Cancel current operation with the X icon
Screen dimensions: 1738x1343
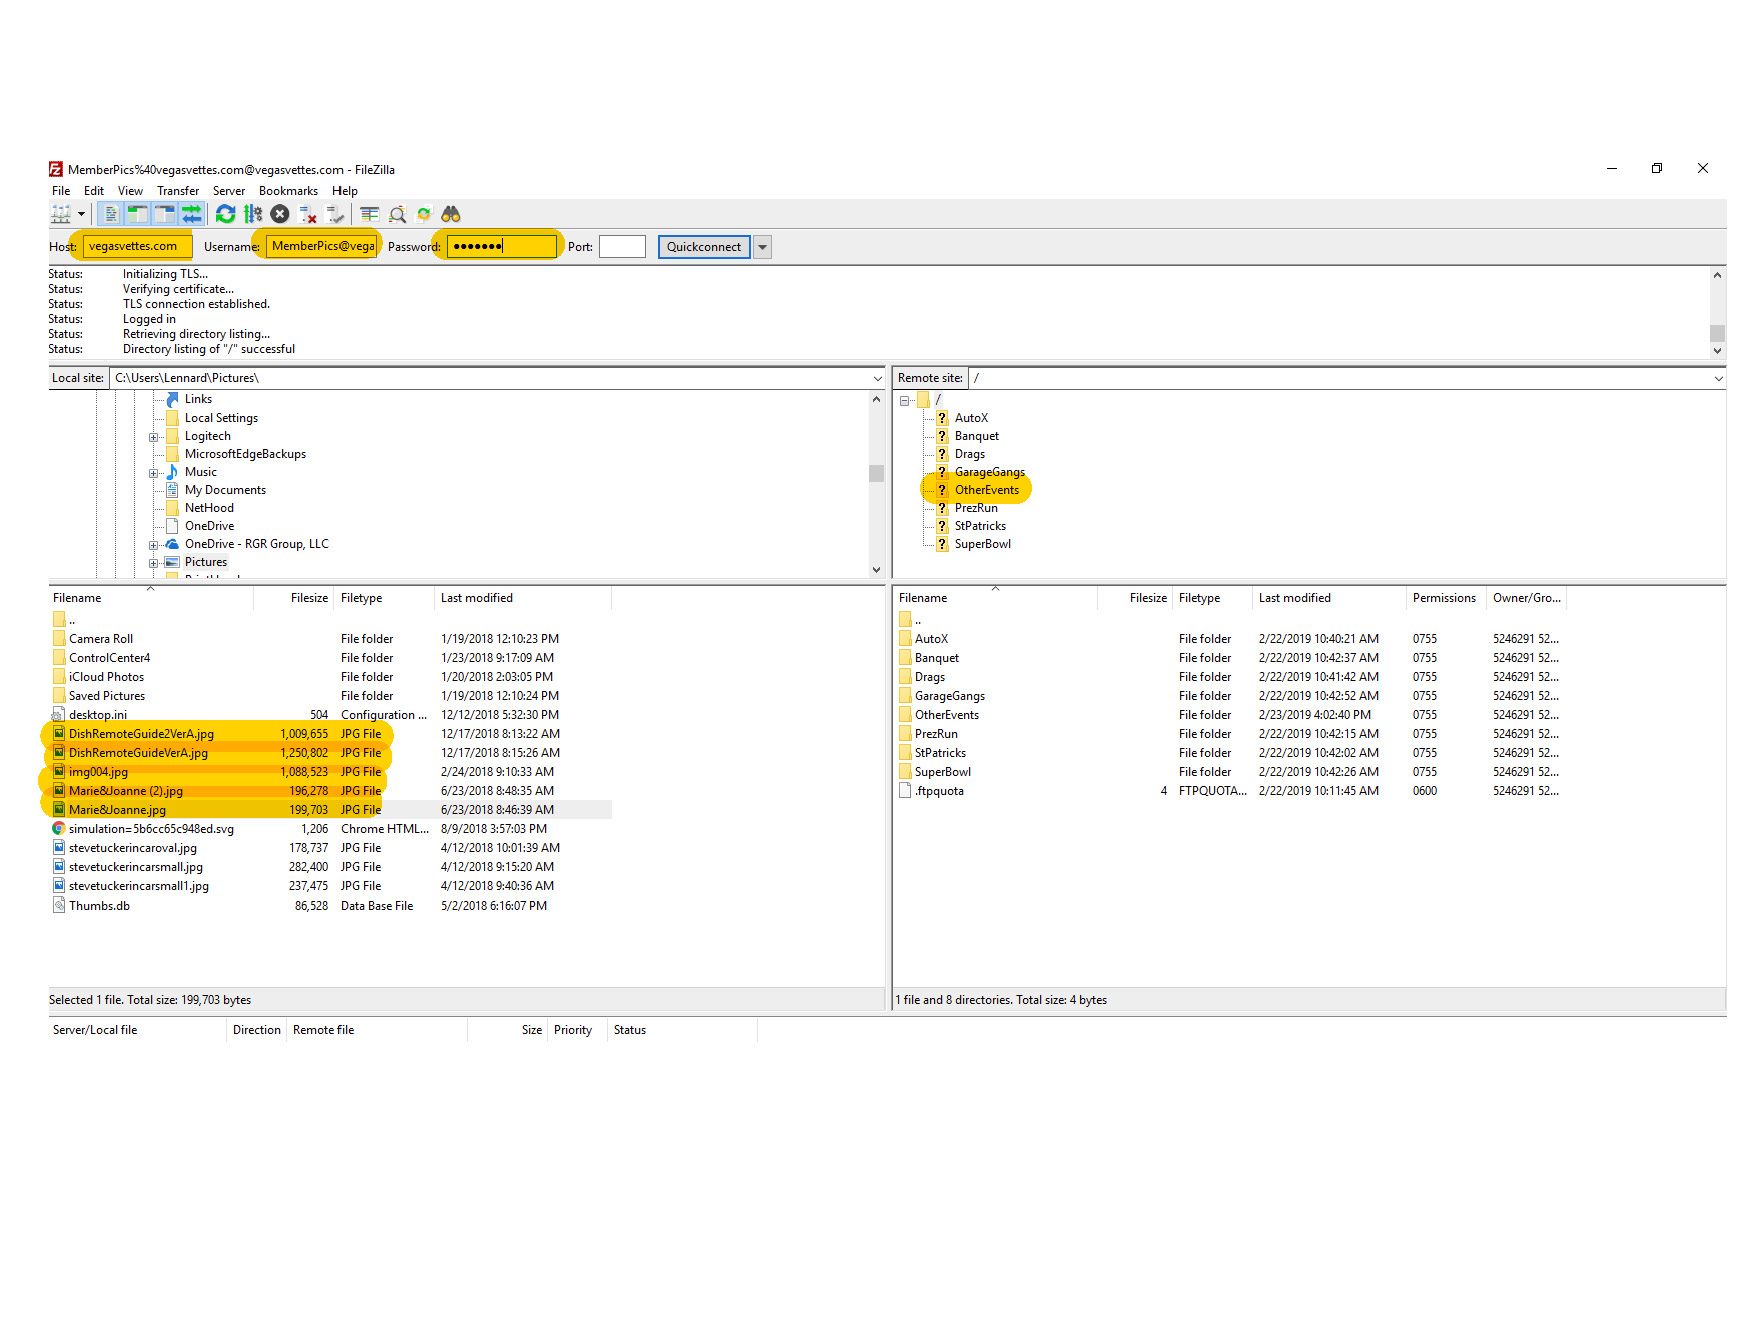coord(280,214)
